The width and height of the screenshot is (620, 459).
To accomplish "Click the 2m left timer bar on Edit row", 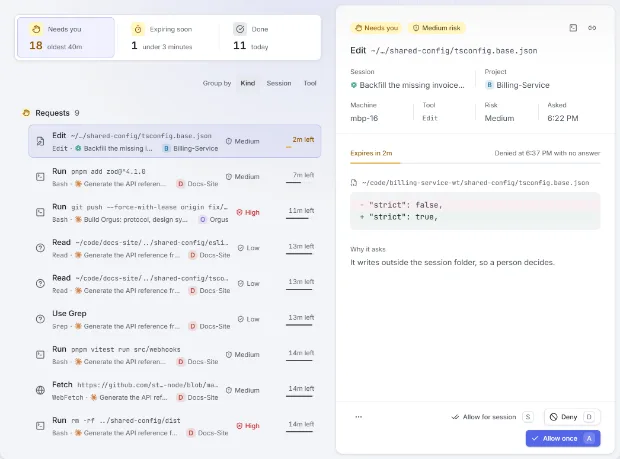I will click(x=300, y=147).
